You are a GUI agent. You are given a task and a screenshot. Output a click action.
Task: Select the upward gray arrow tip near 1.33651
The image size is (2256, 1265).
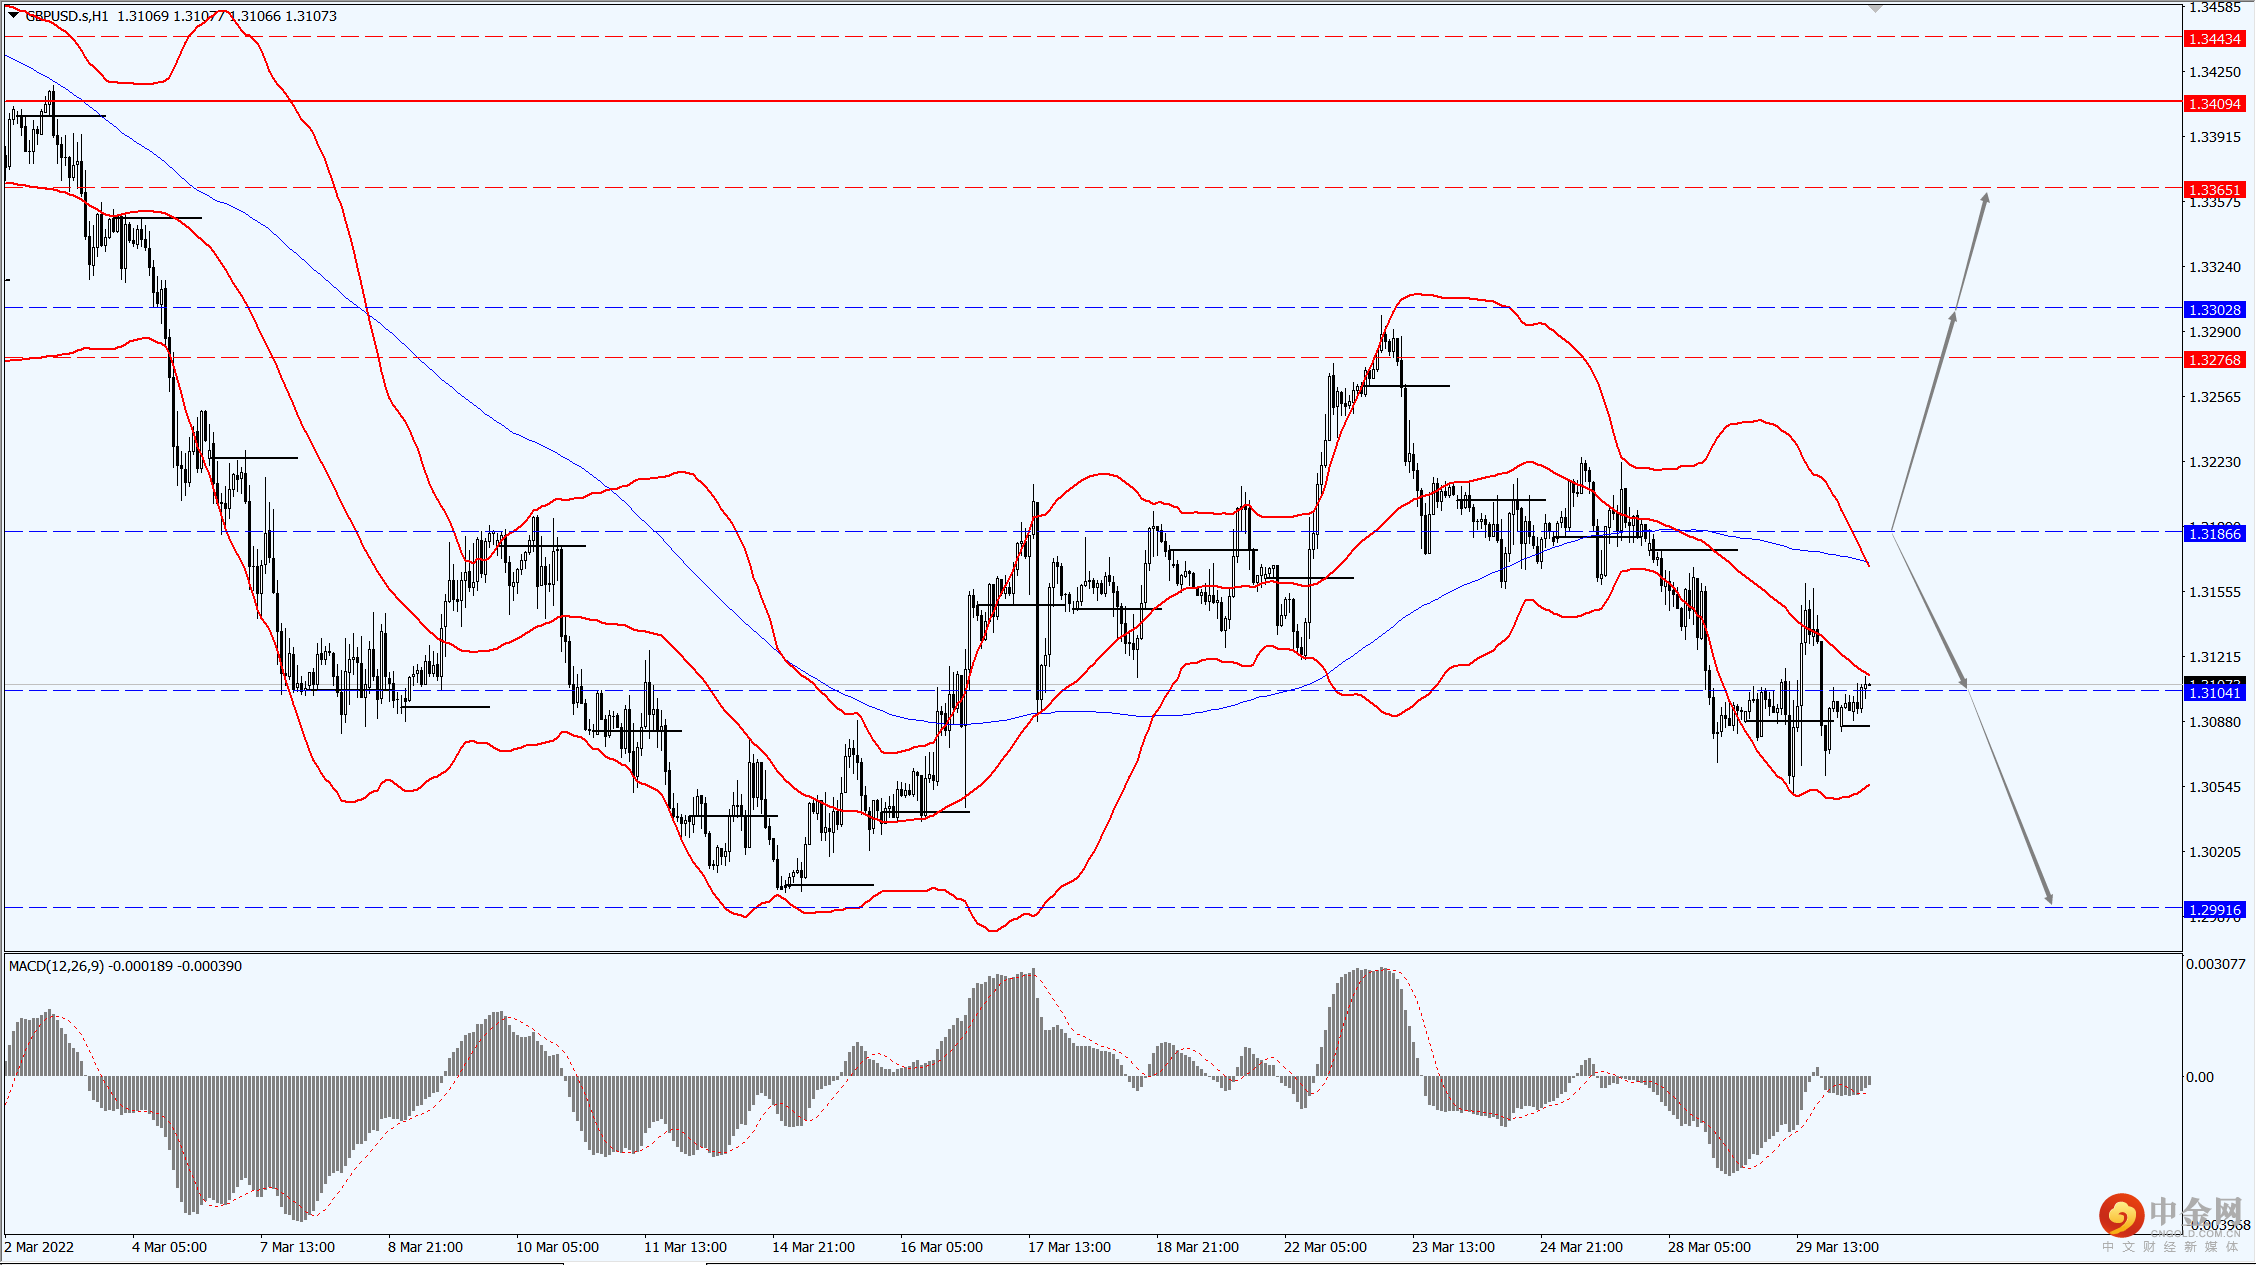(x=1985, y=199)
